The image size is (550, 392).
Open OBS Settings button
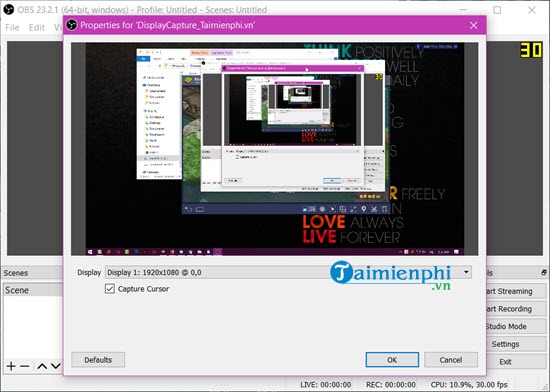[x=515, y=344]
